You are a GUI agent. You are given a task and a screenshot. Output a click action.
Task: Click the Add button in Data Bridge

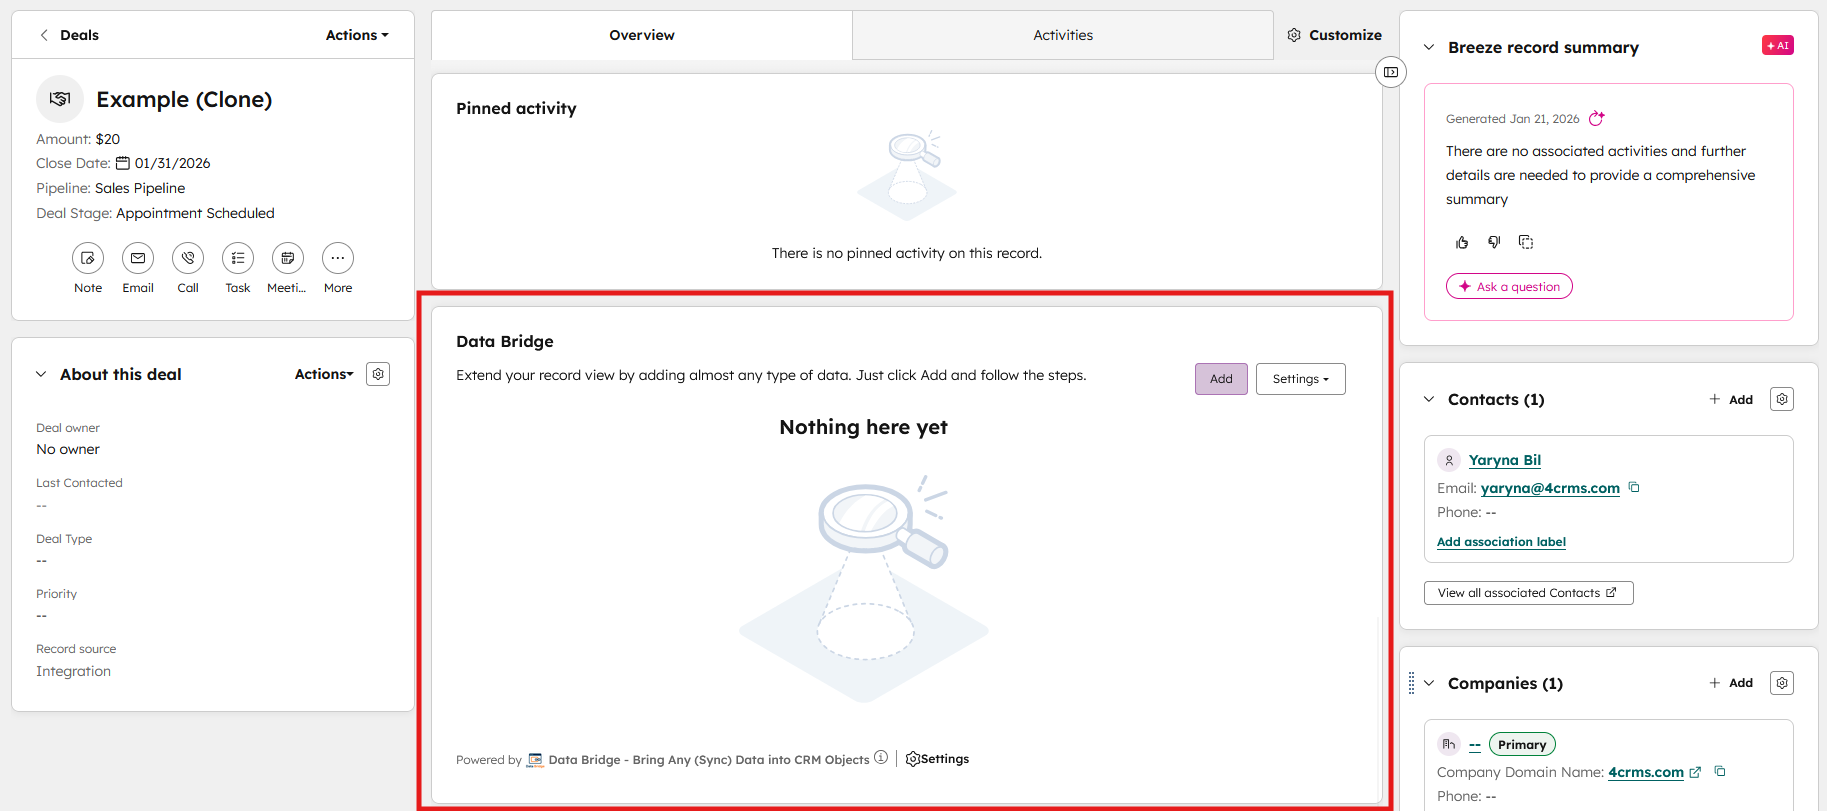point(1221,379)
